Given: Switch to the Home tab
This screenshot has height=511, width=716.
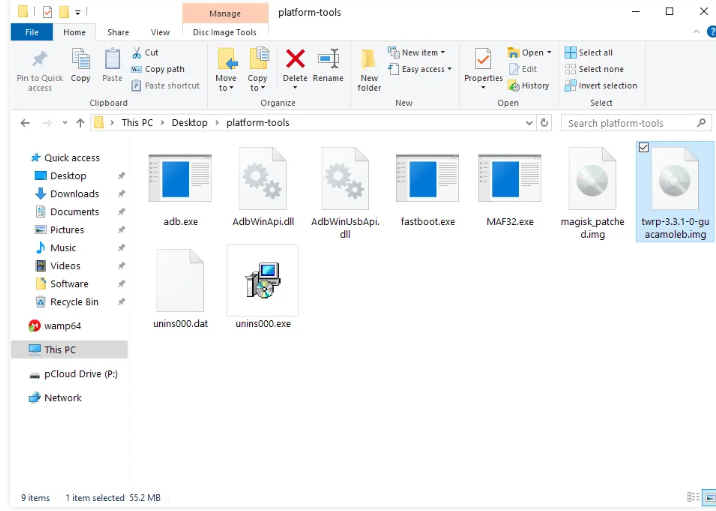Looking at the screenshot, I should 74,32.
